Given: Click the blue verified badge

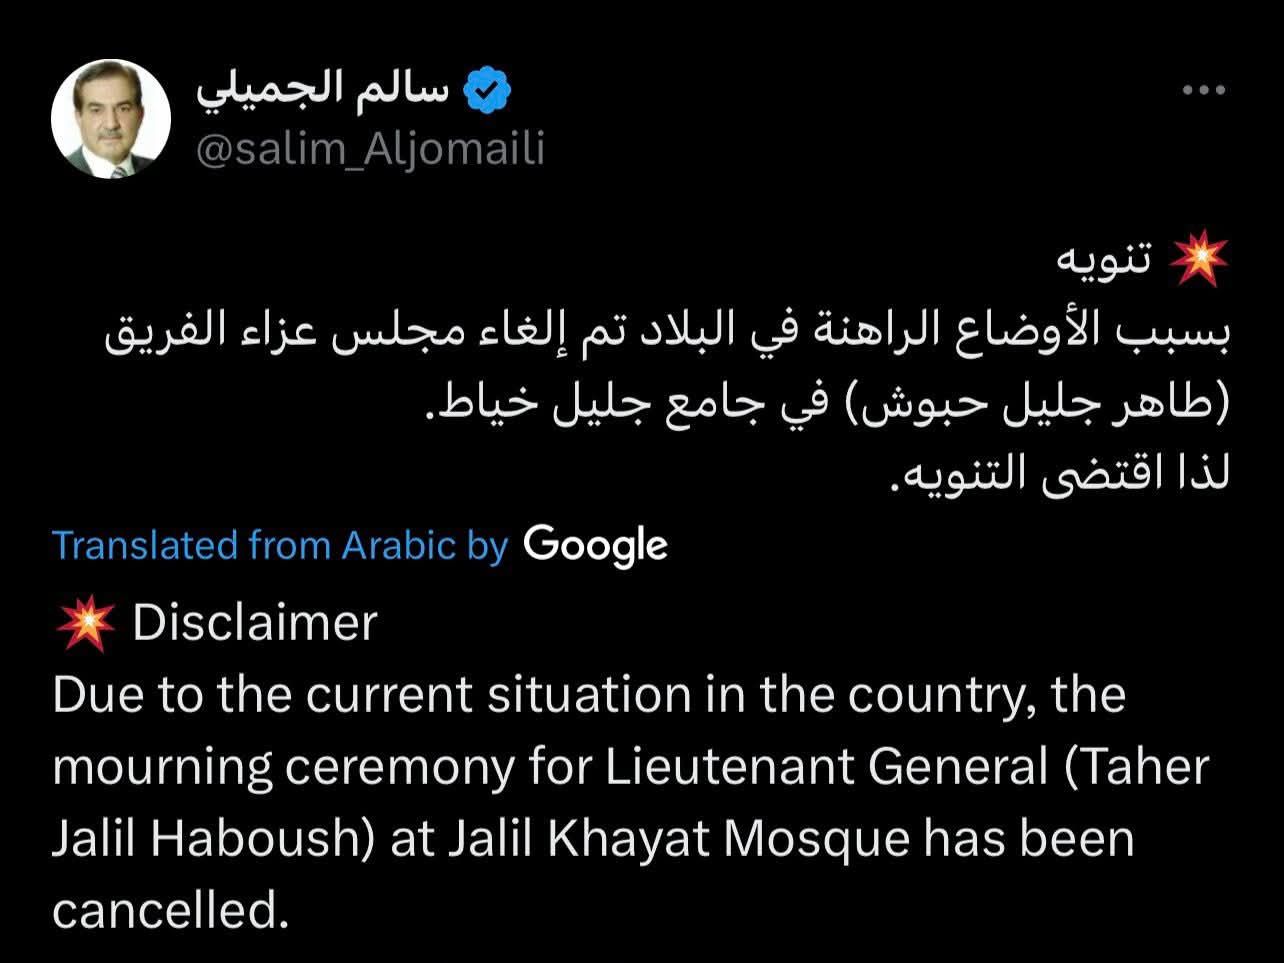Looking at the screenshot, I should point(489,92).
